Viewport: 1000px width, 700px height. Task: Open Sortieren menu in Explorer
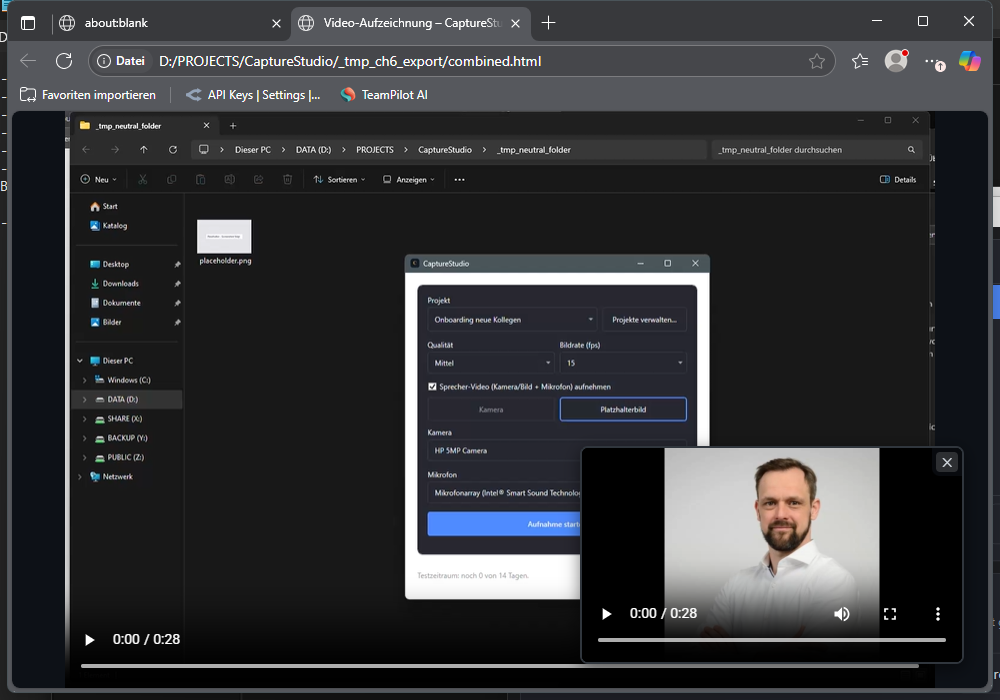pos(340,180)
